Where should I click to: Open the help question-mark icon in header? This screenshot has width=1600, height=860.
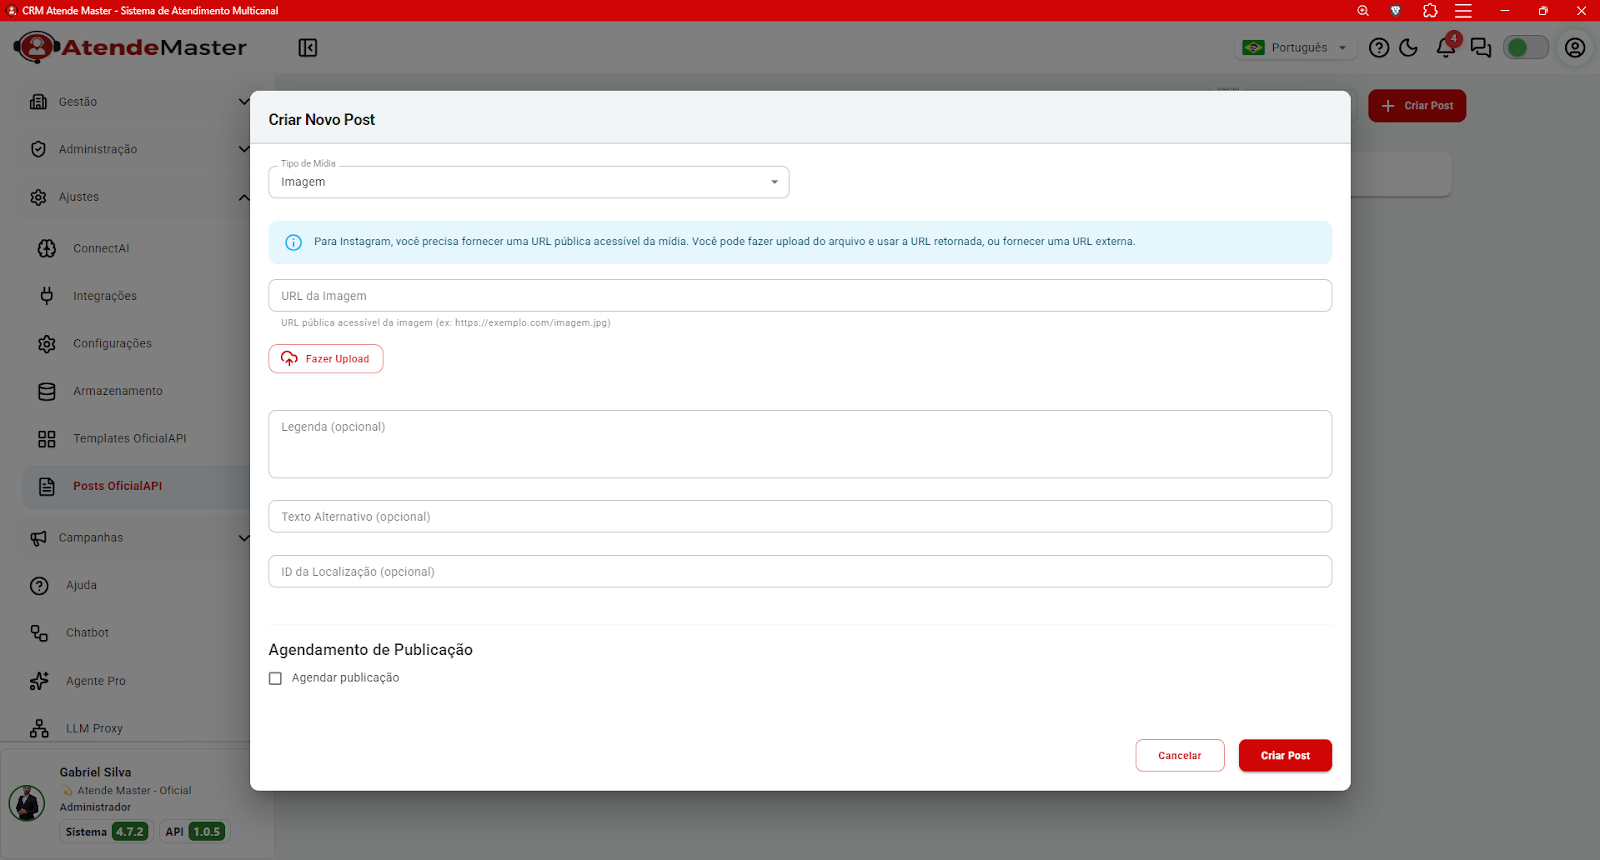pyautogui.click(x=1379, y=48)
